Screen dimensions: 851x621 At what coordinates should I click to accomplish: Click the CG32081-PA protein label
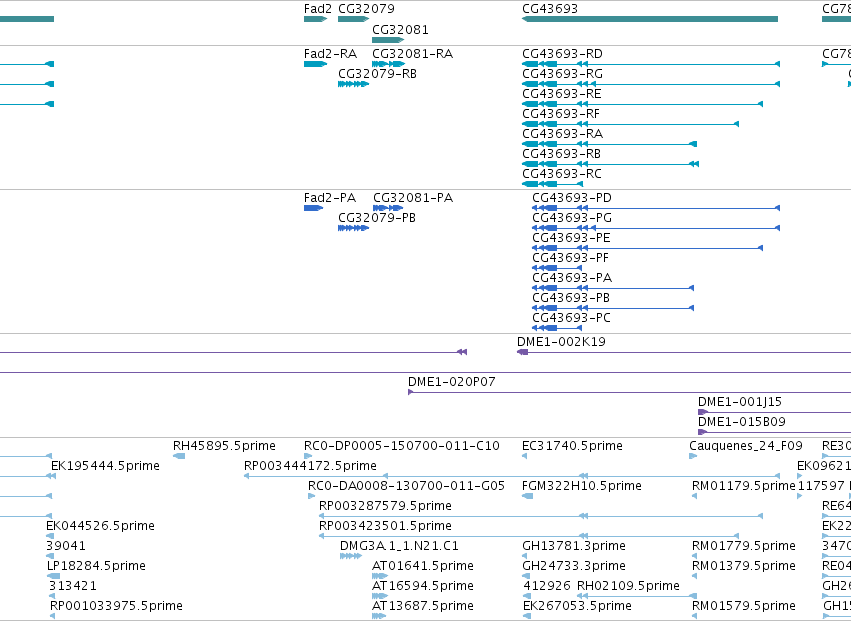point(413,198)
